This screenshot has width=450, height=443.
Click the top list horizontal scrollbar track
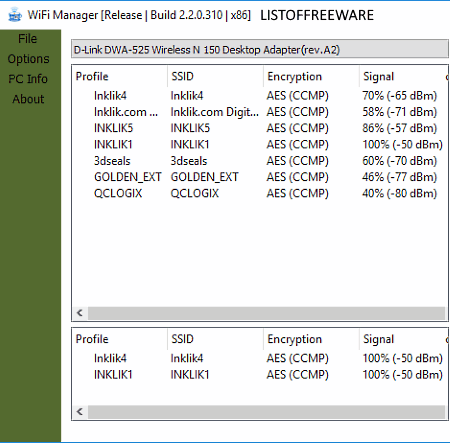[266, 313]
